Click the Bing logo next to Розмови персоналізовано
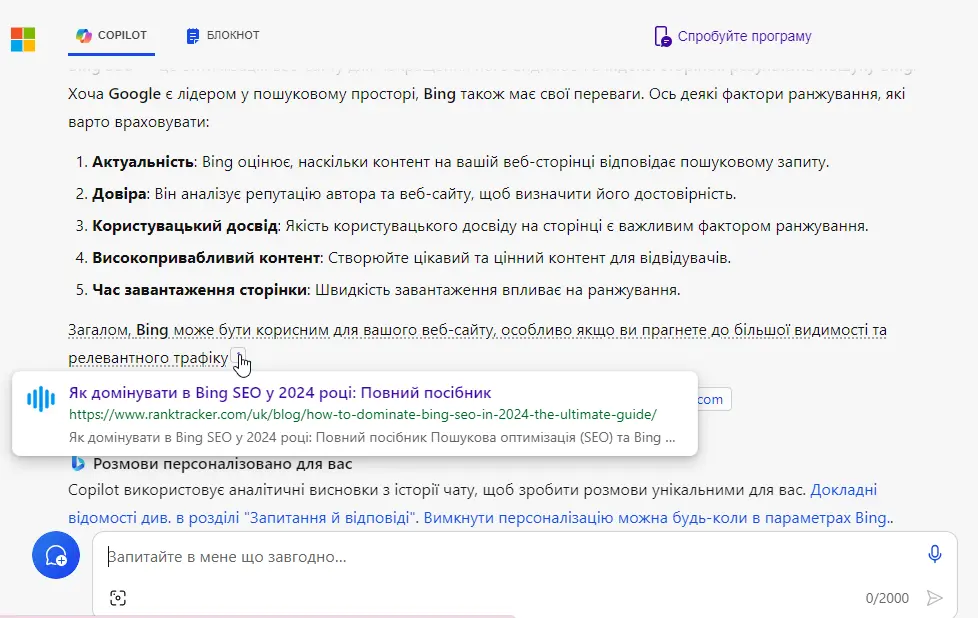Screen dimensions: 978x618 (78, 463)
